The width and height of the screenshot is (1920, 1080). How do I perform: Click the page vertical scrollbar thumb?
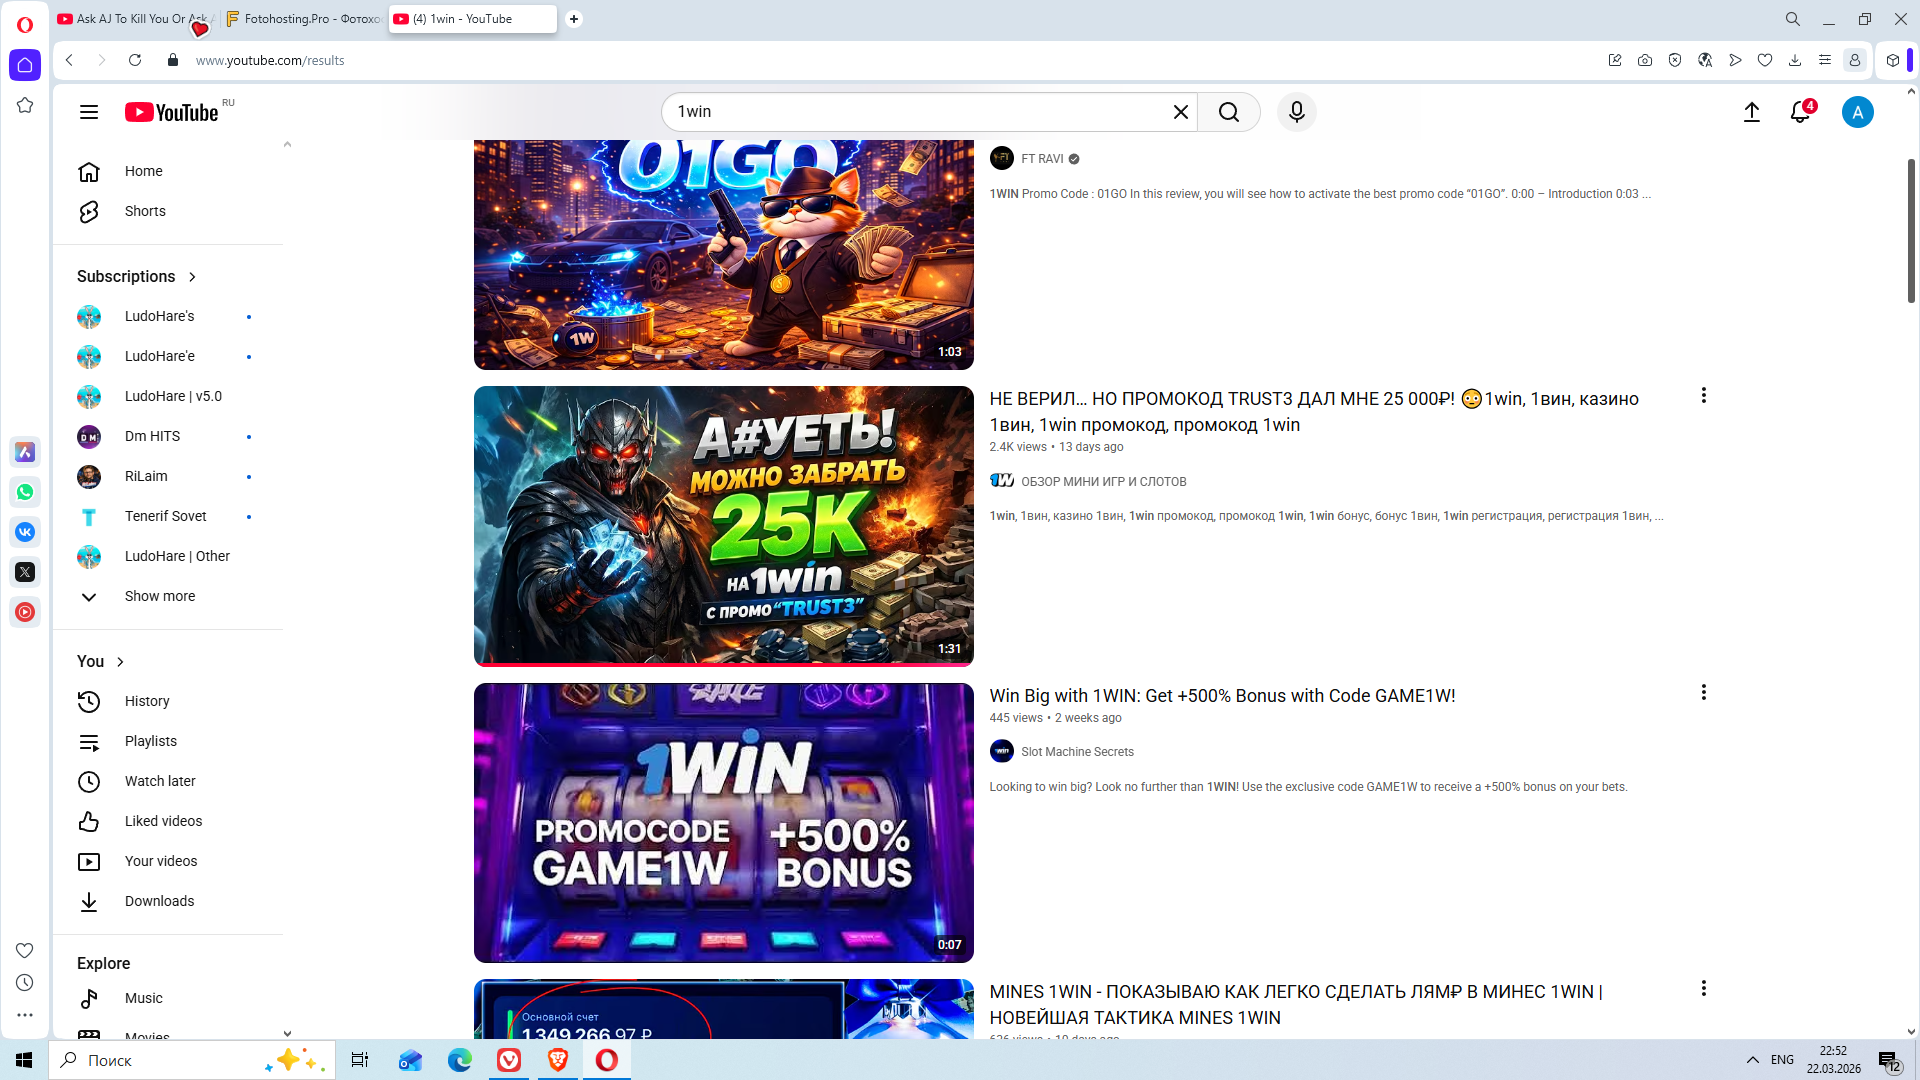[1910, 230]
